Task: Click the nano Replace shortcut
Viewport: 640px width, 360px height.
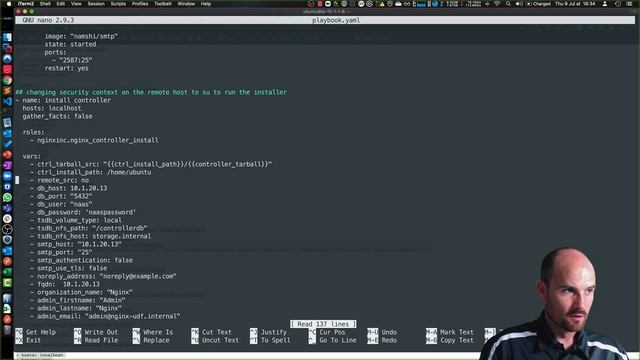Action: (x=151, y=340)
